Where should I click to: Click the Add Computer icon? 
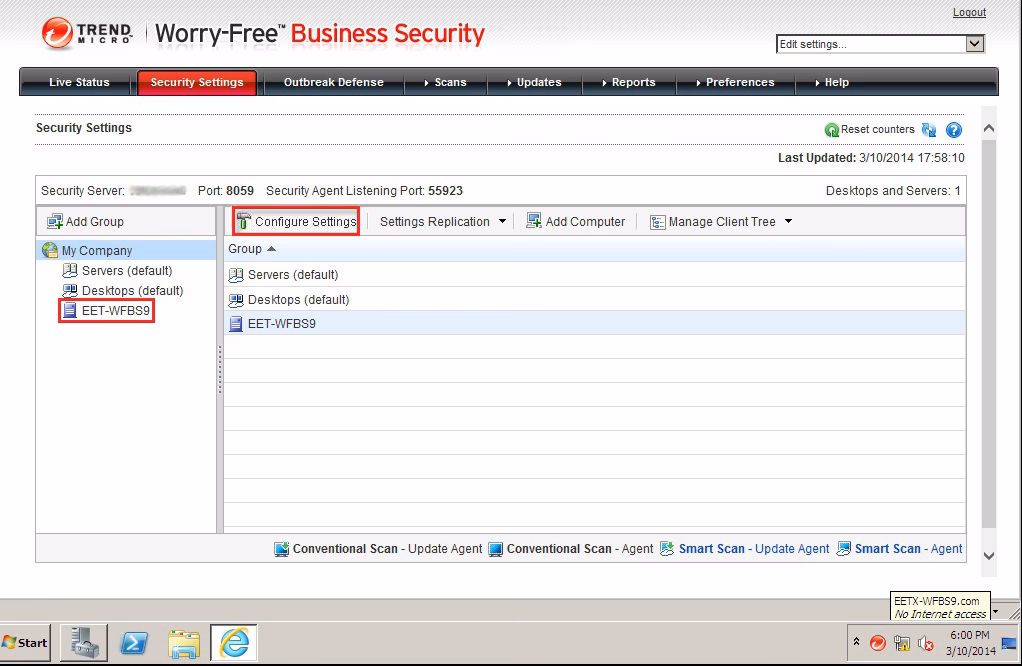(x=534, y=221)
